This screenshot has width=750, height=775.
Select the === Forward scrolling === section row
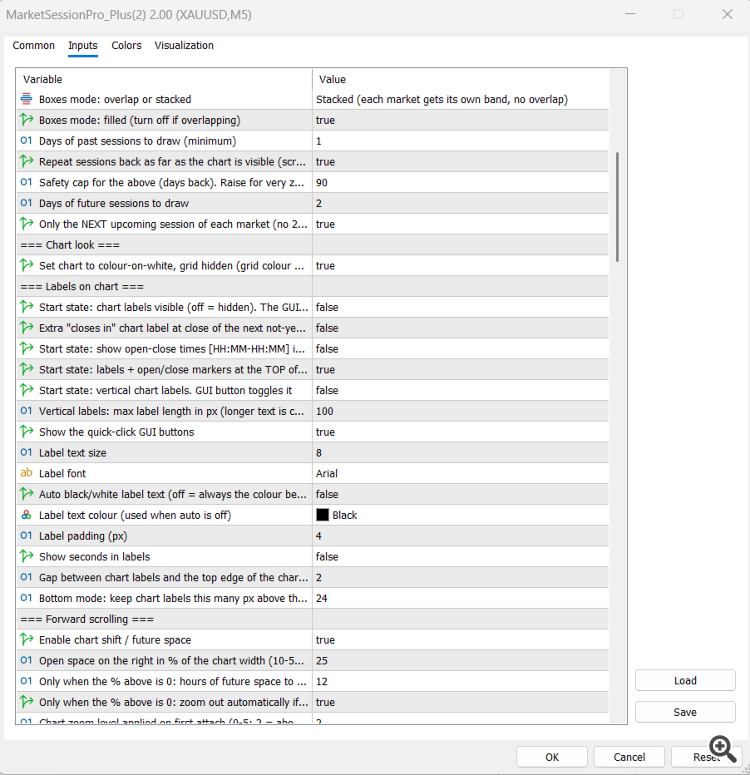point(312,619)
